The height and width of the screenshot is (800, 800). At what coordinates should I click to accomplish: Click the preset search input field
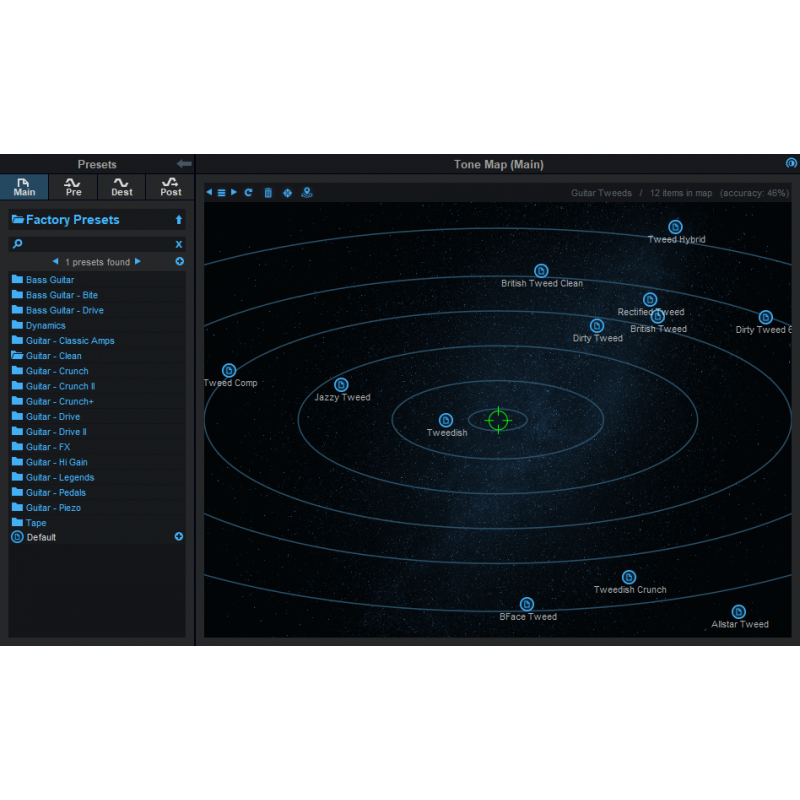click(95, 244)
